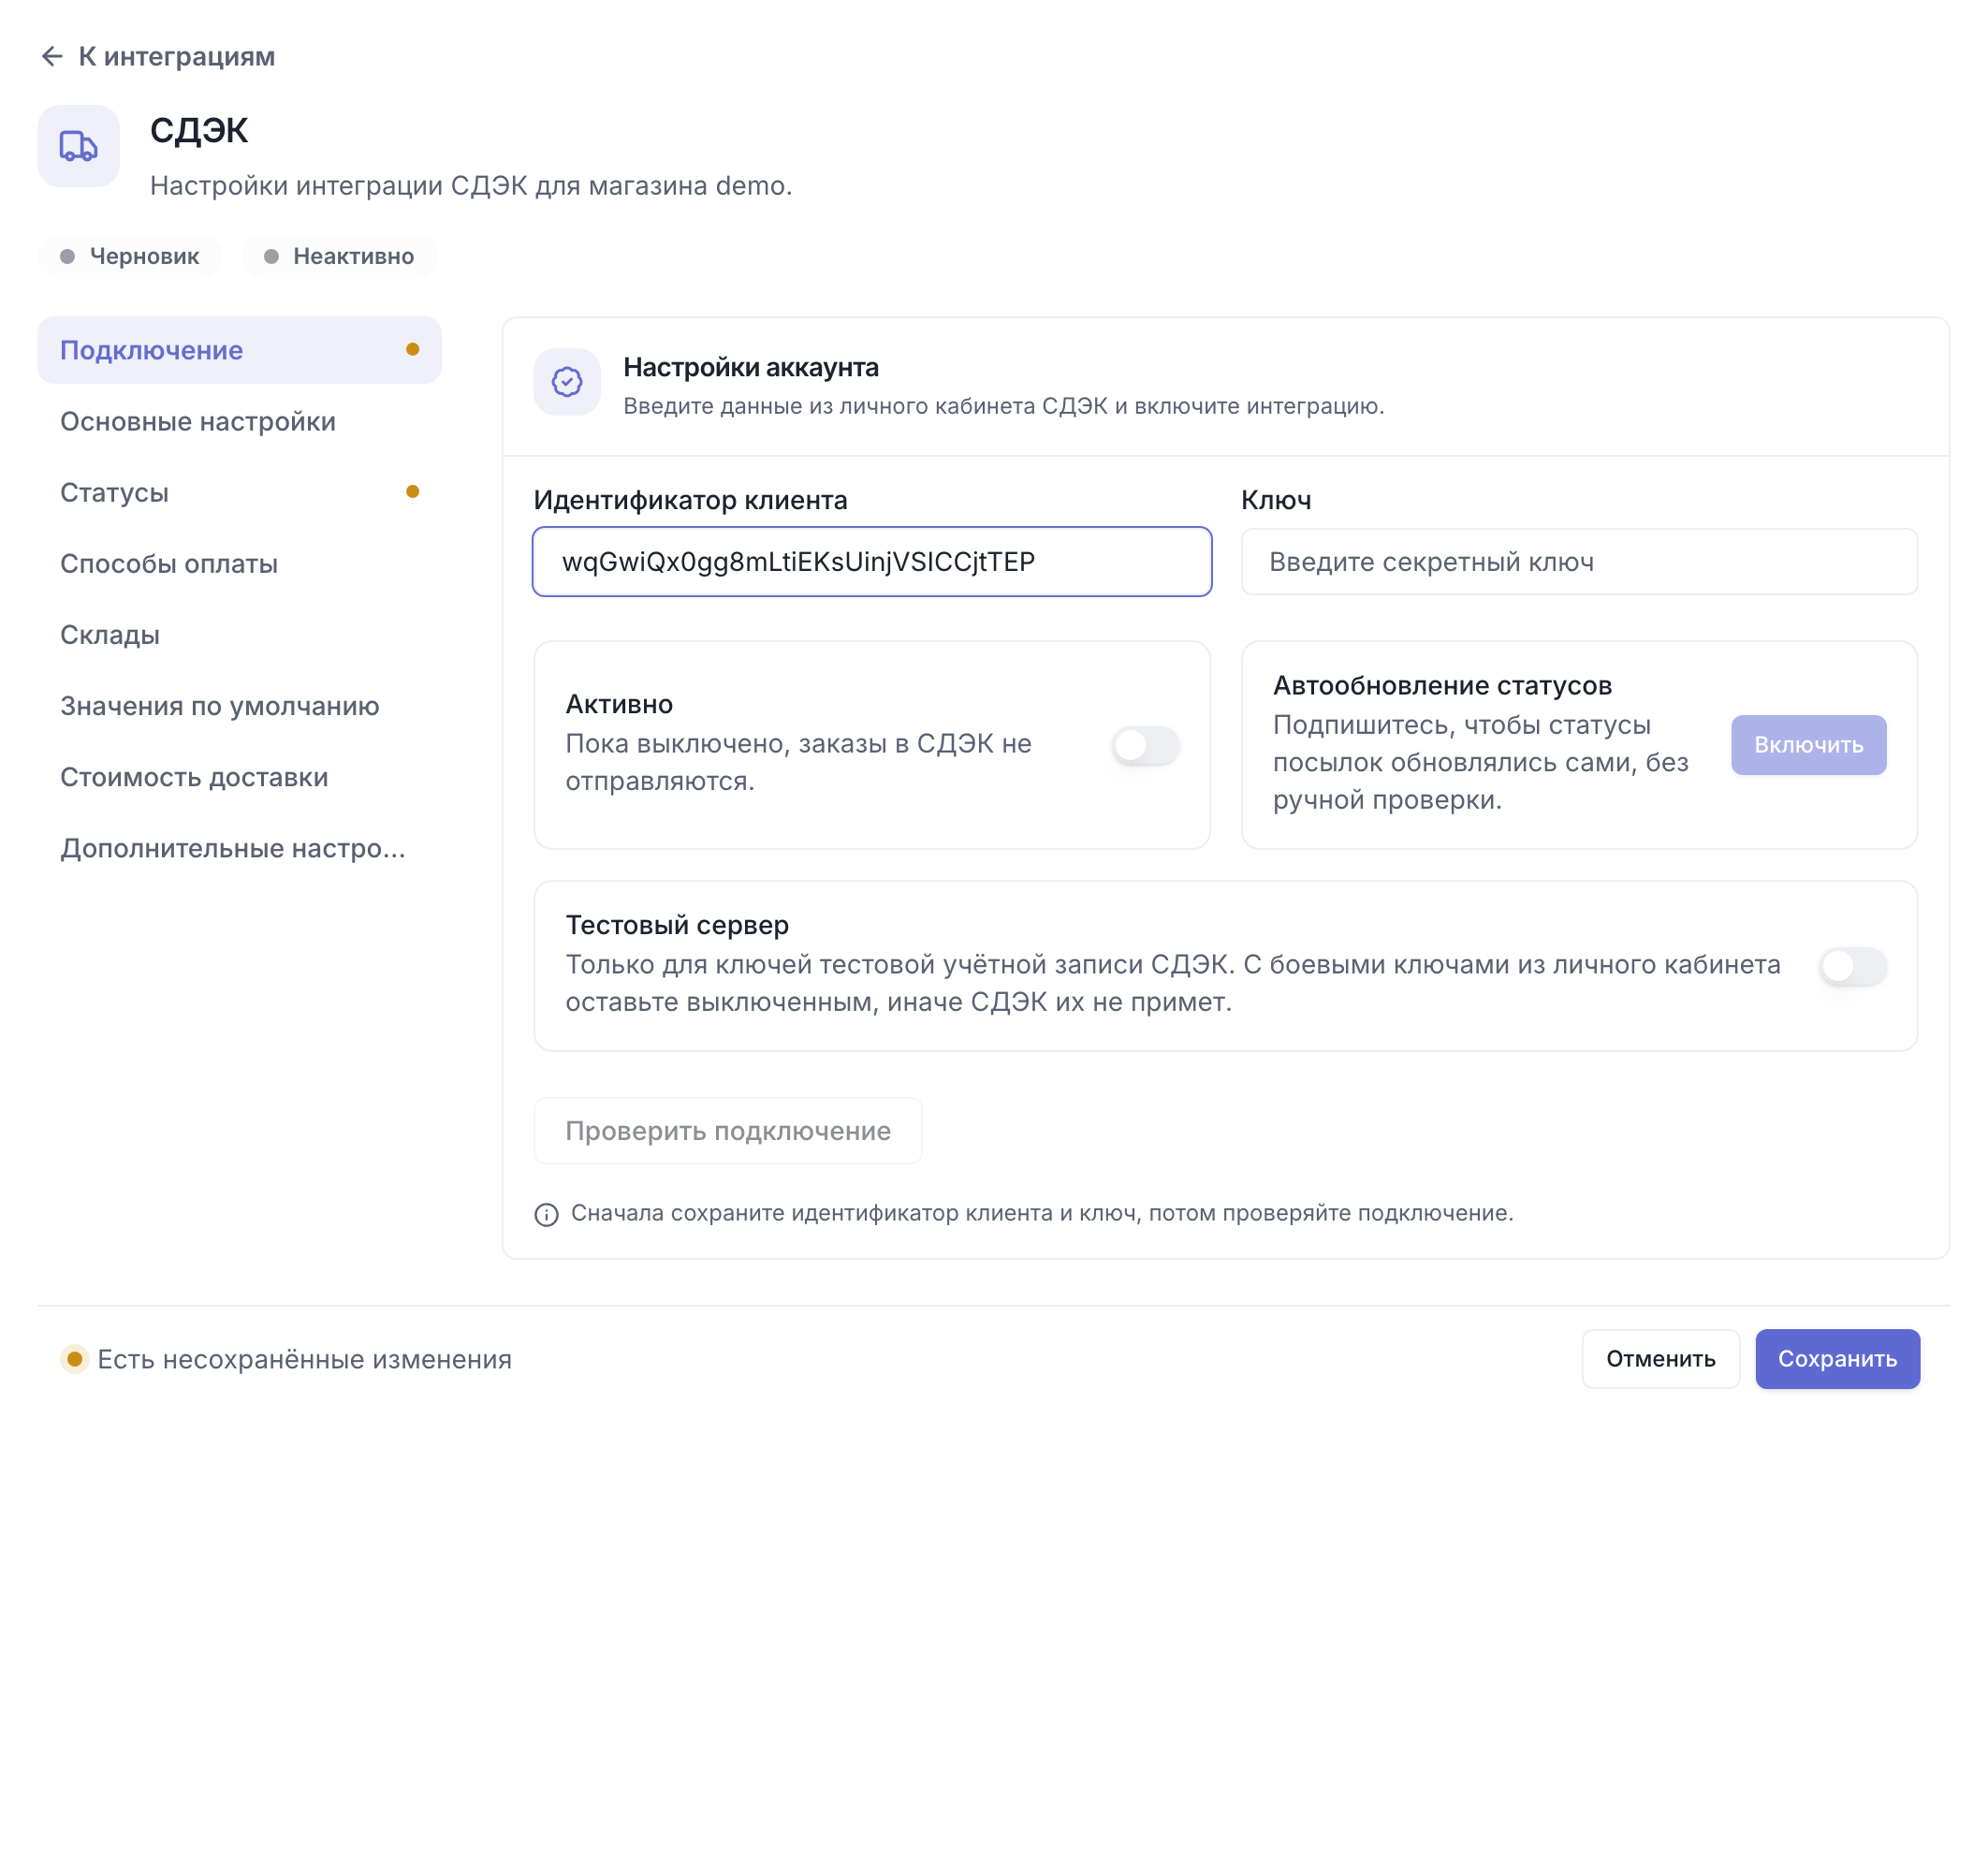The width and height of the screenshot is (1988, 1872).
Task: Save changes with the Сохранить button
Action: click(1837, 1359)
